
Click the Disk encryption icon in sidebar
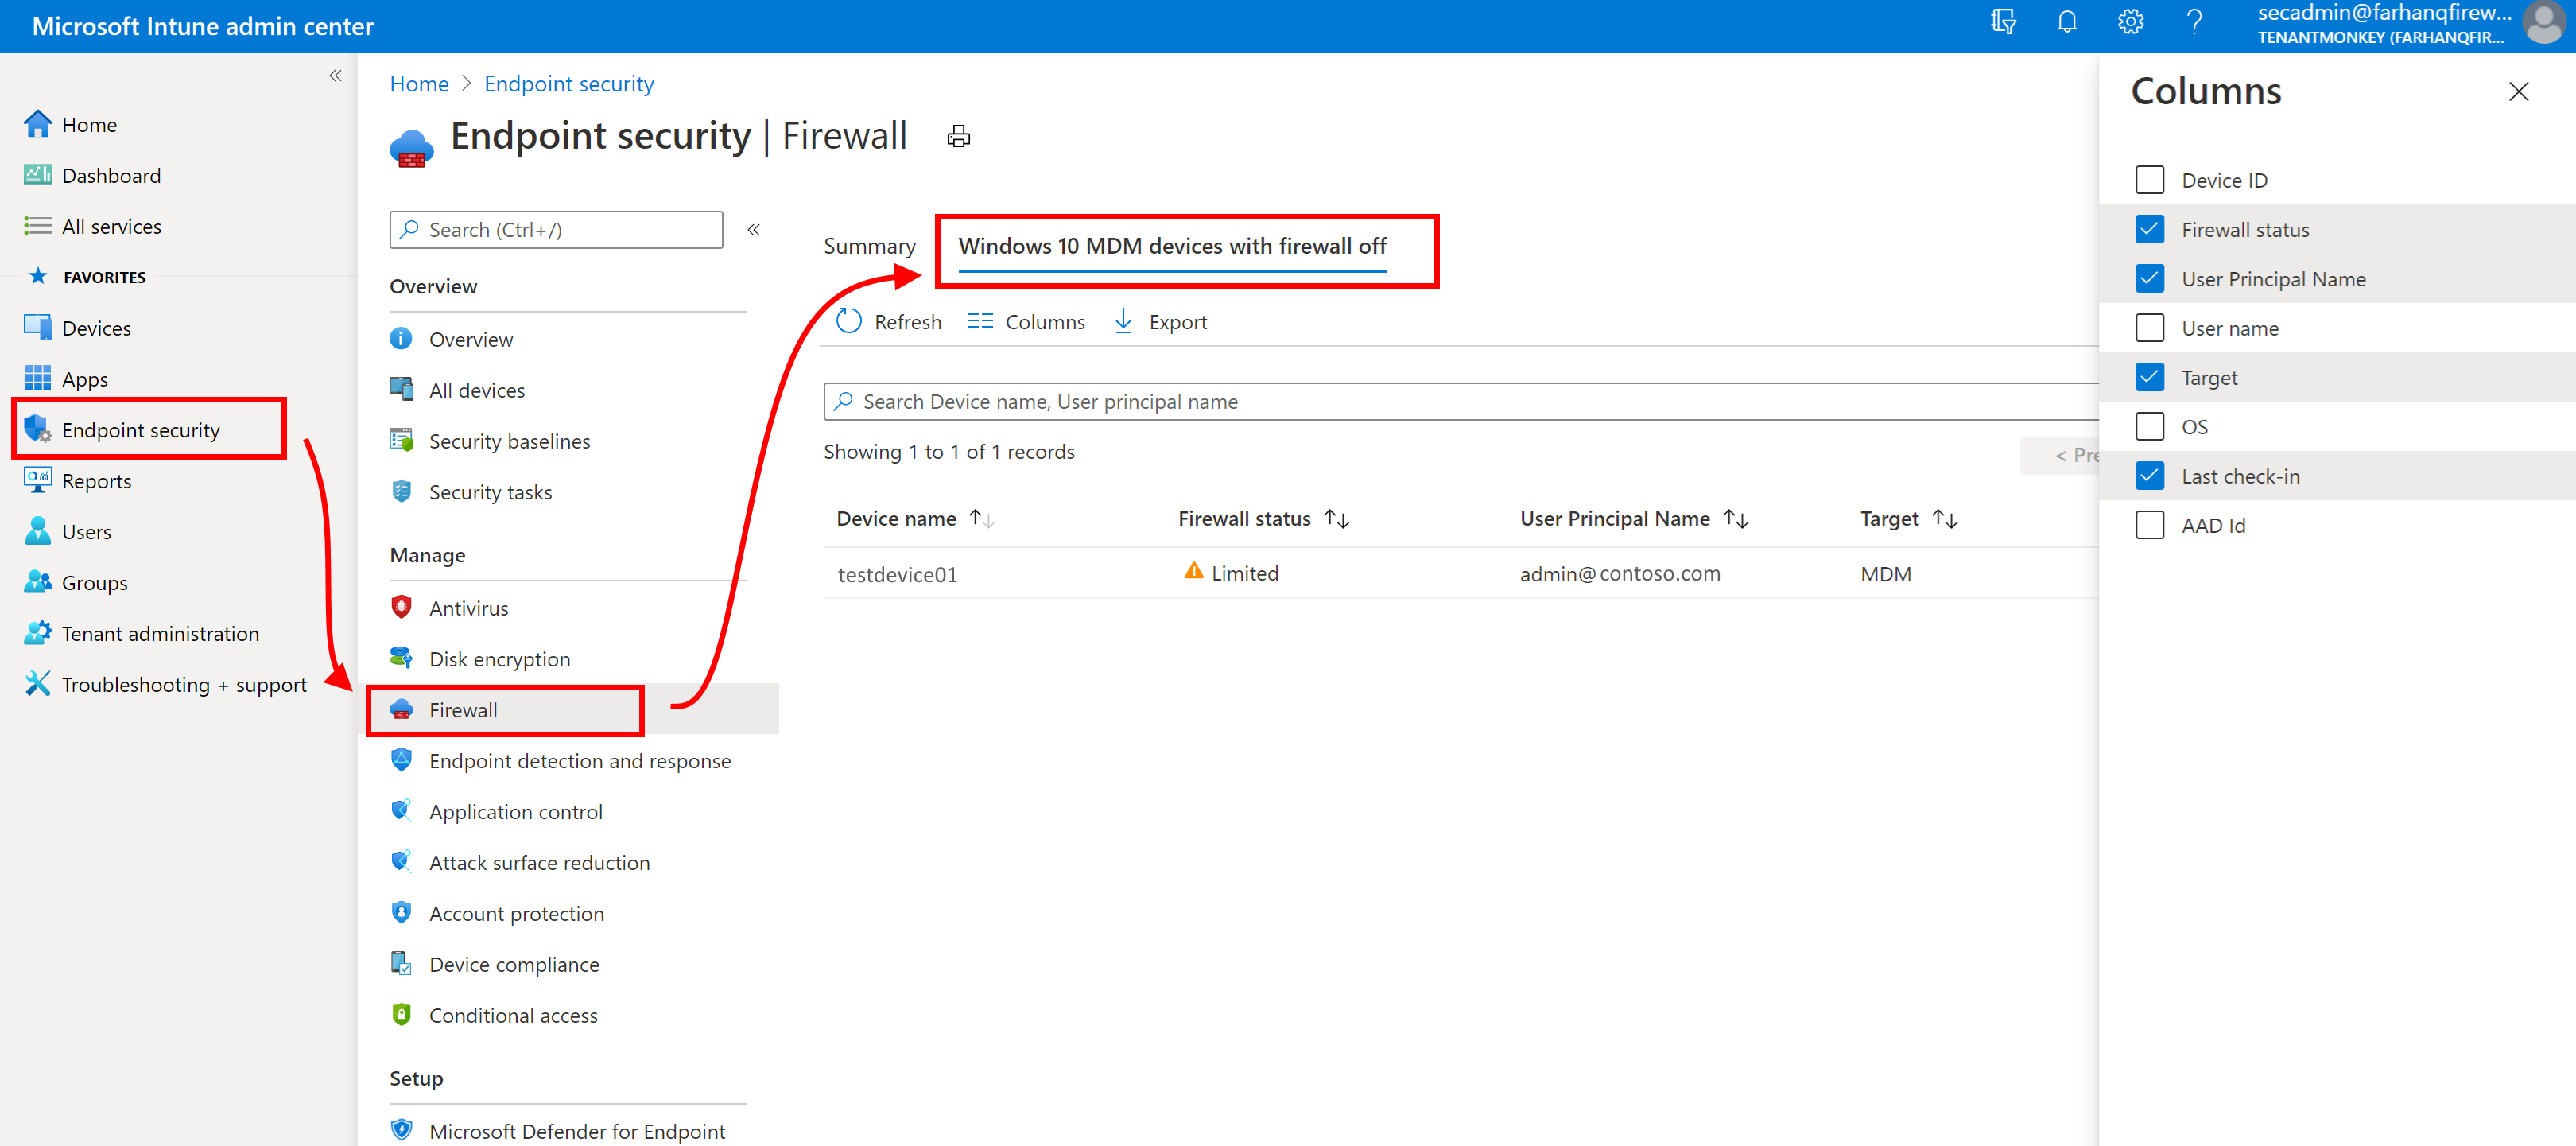401,658
